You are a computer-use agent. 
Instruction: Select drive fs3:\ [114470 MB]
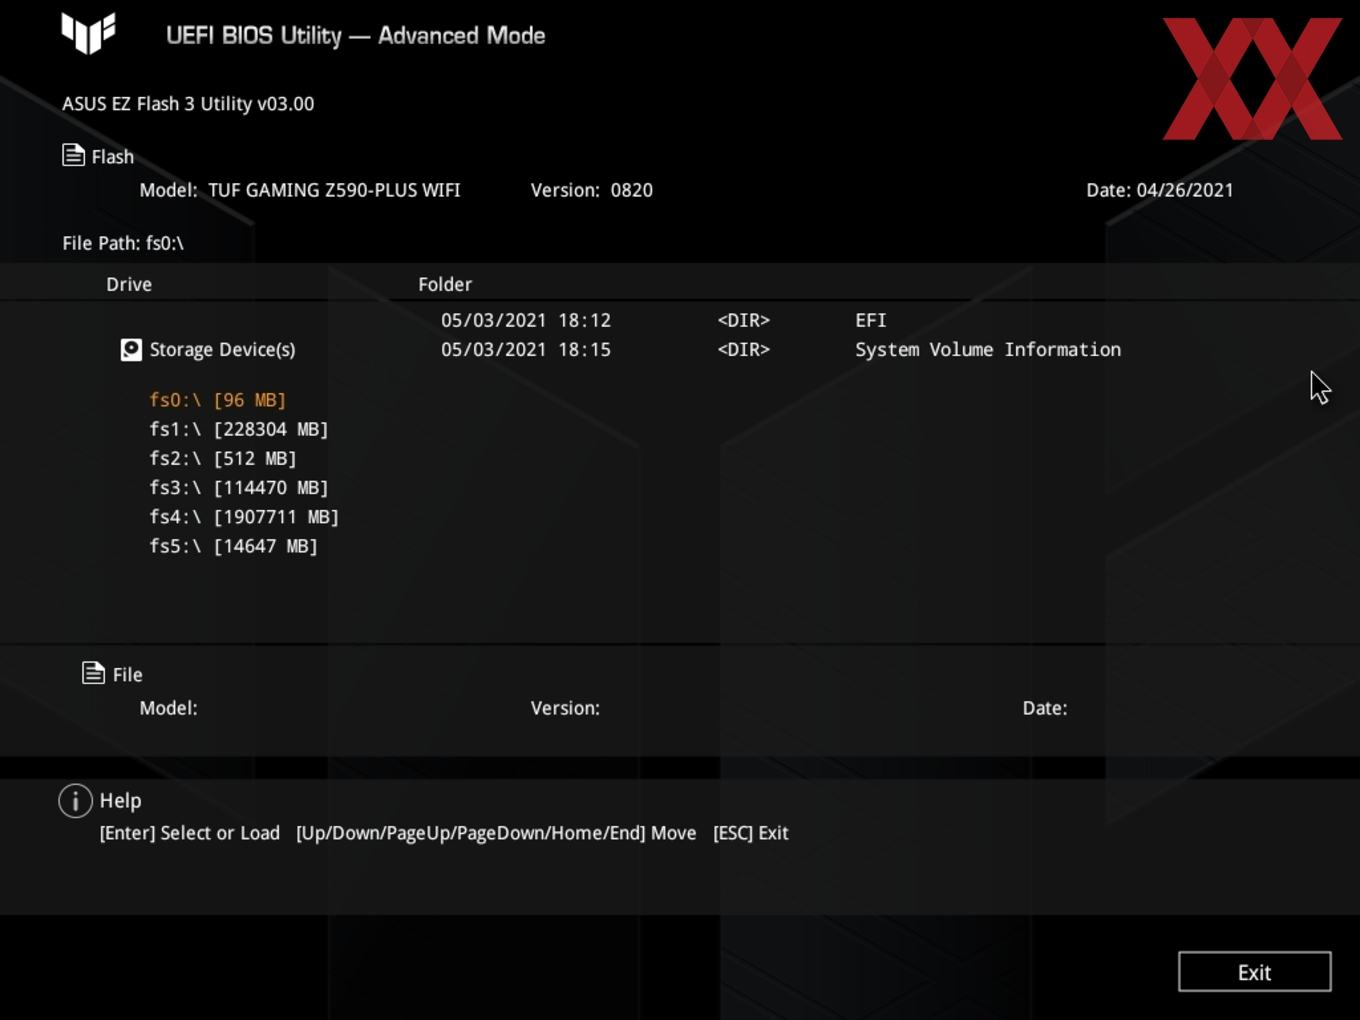click(x=239, y=487)
